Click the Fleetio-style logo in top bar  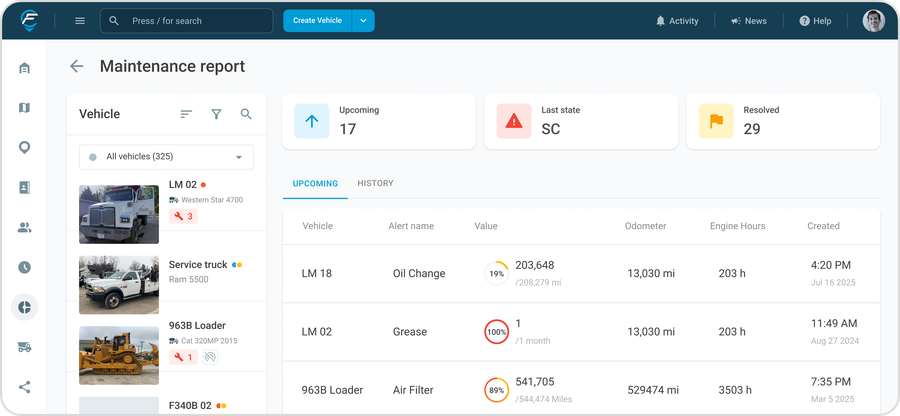pyautogui.click(x=29, y=21)
